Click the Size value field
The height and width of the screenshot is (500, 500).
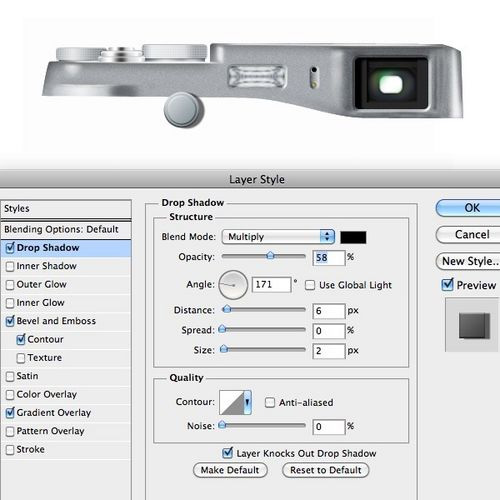329,351
